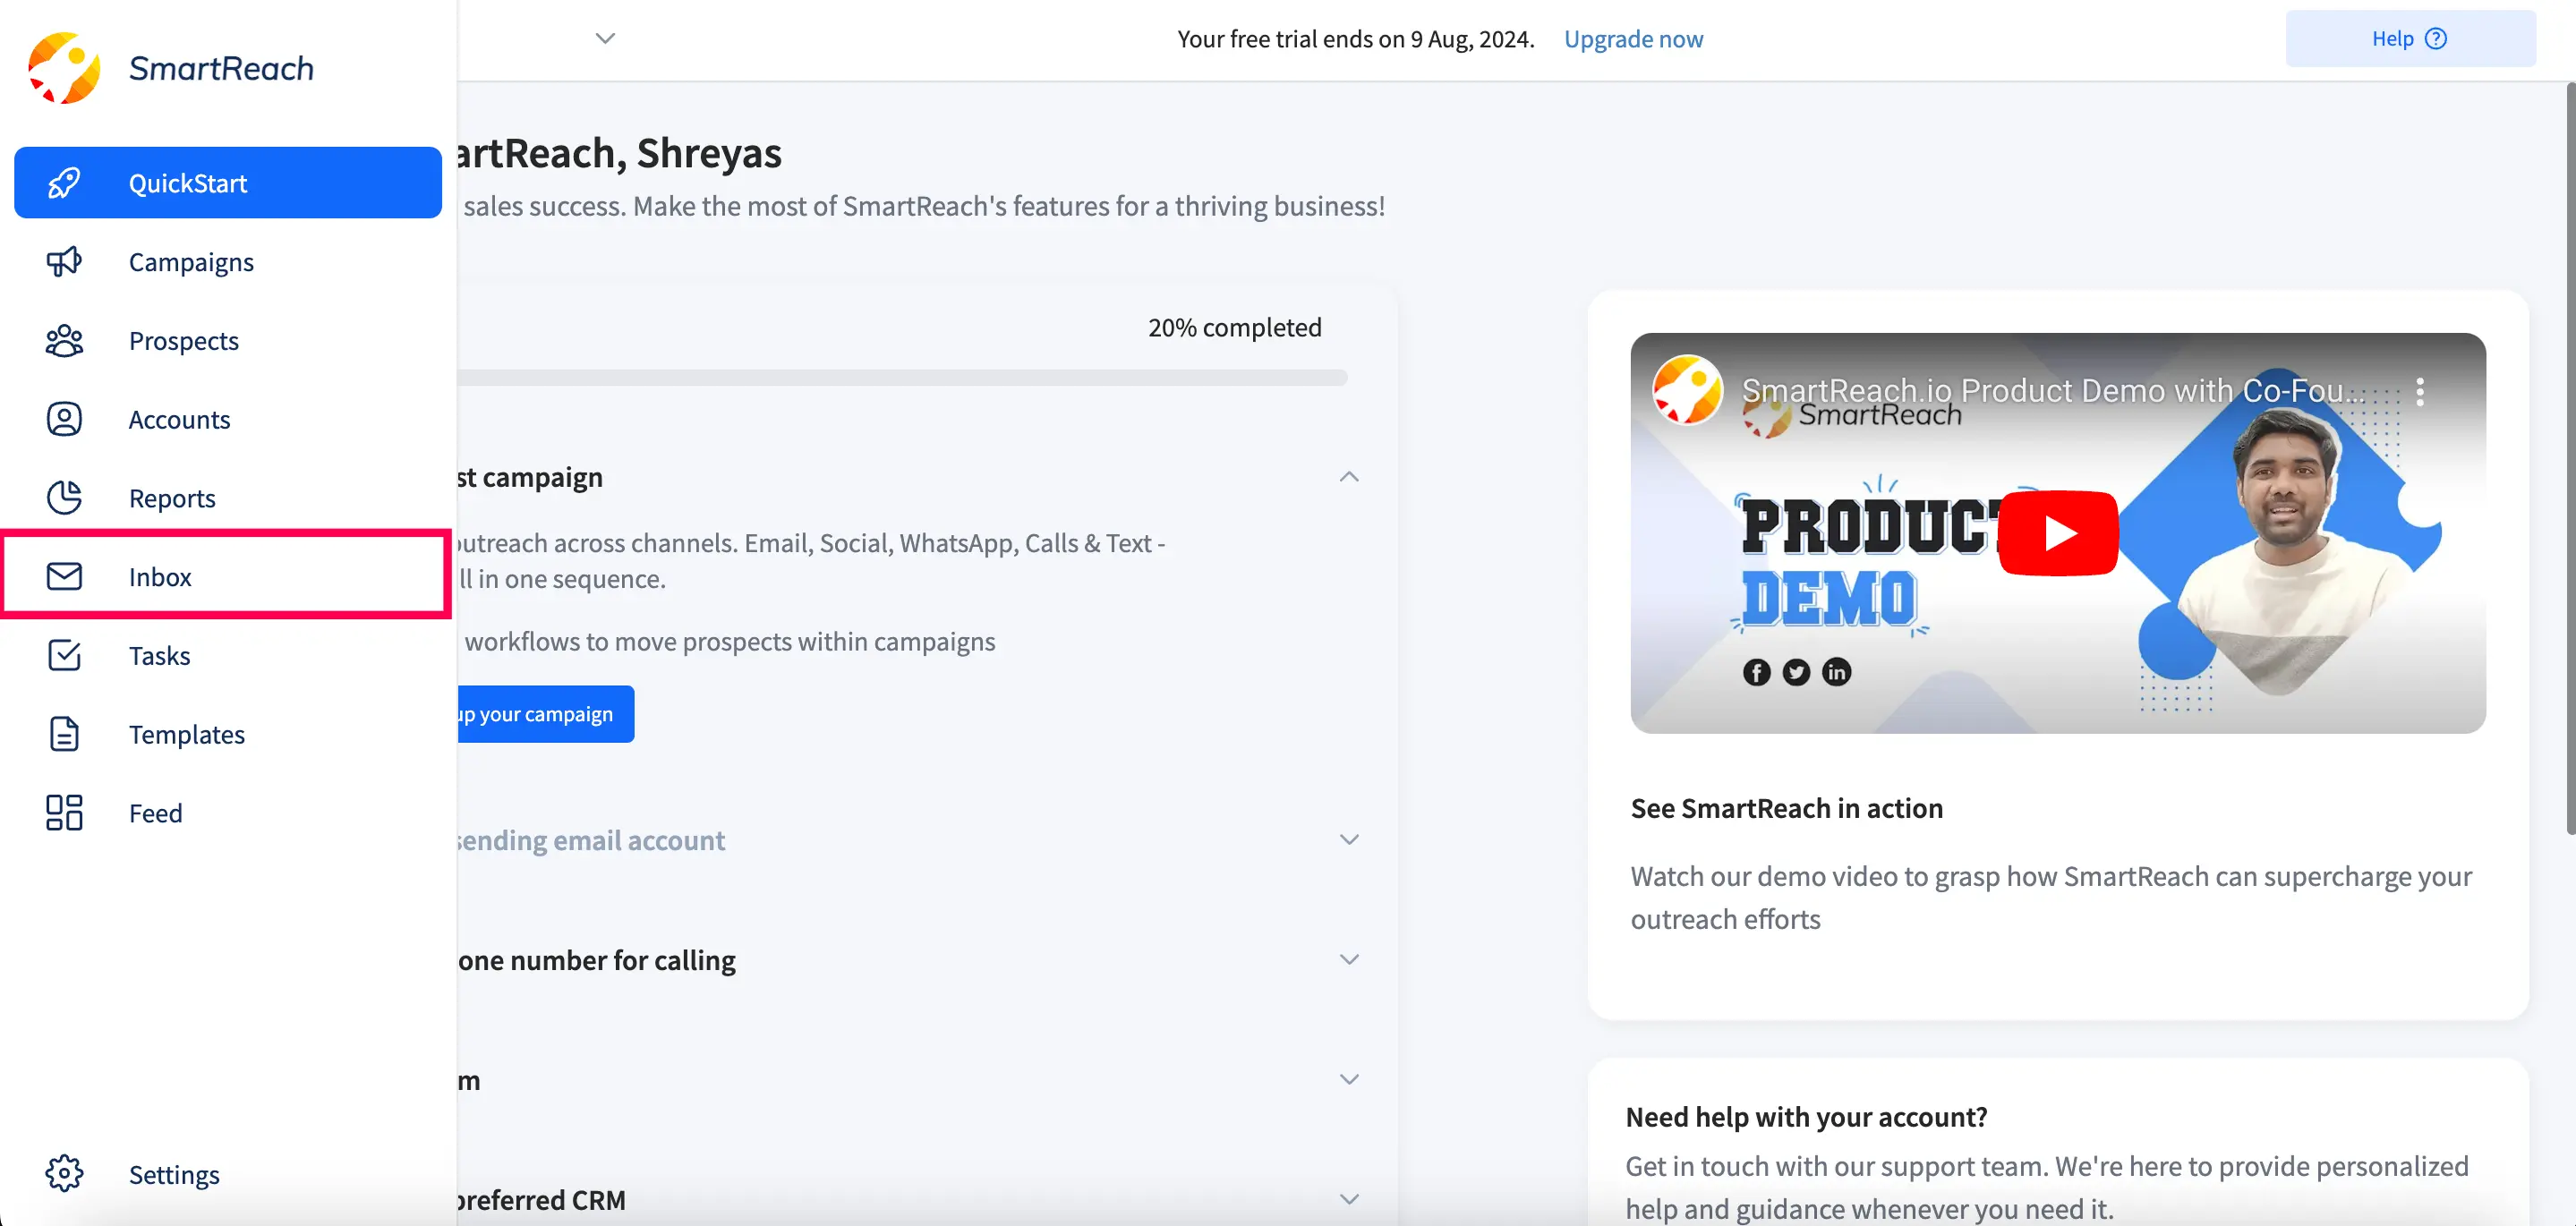
Task: Click the onboarding progress bar
Action: (902, 378)
